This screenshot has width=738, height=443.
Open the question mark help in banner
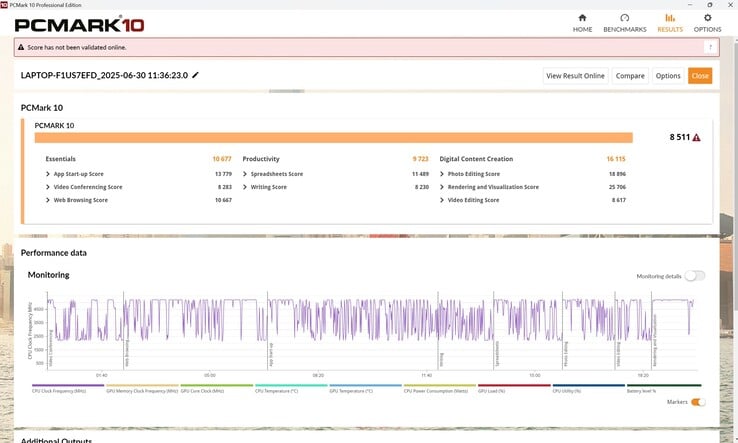710,47
